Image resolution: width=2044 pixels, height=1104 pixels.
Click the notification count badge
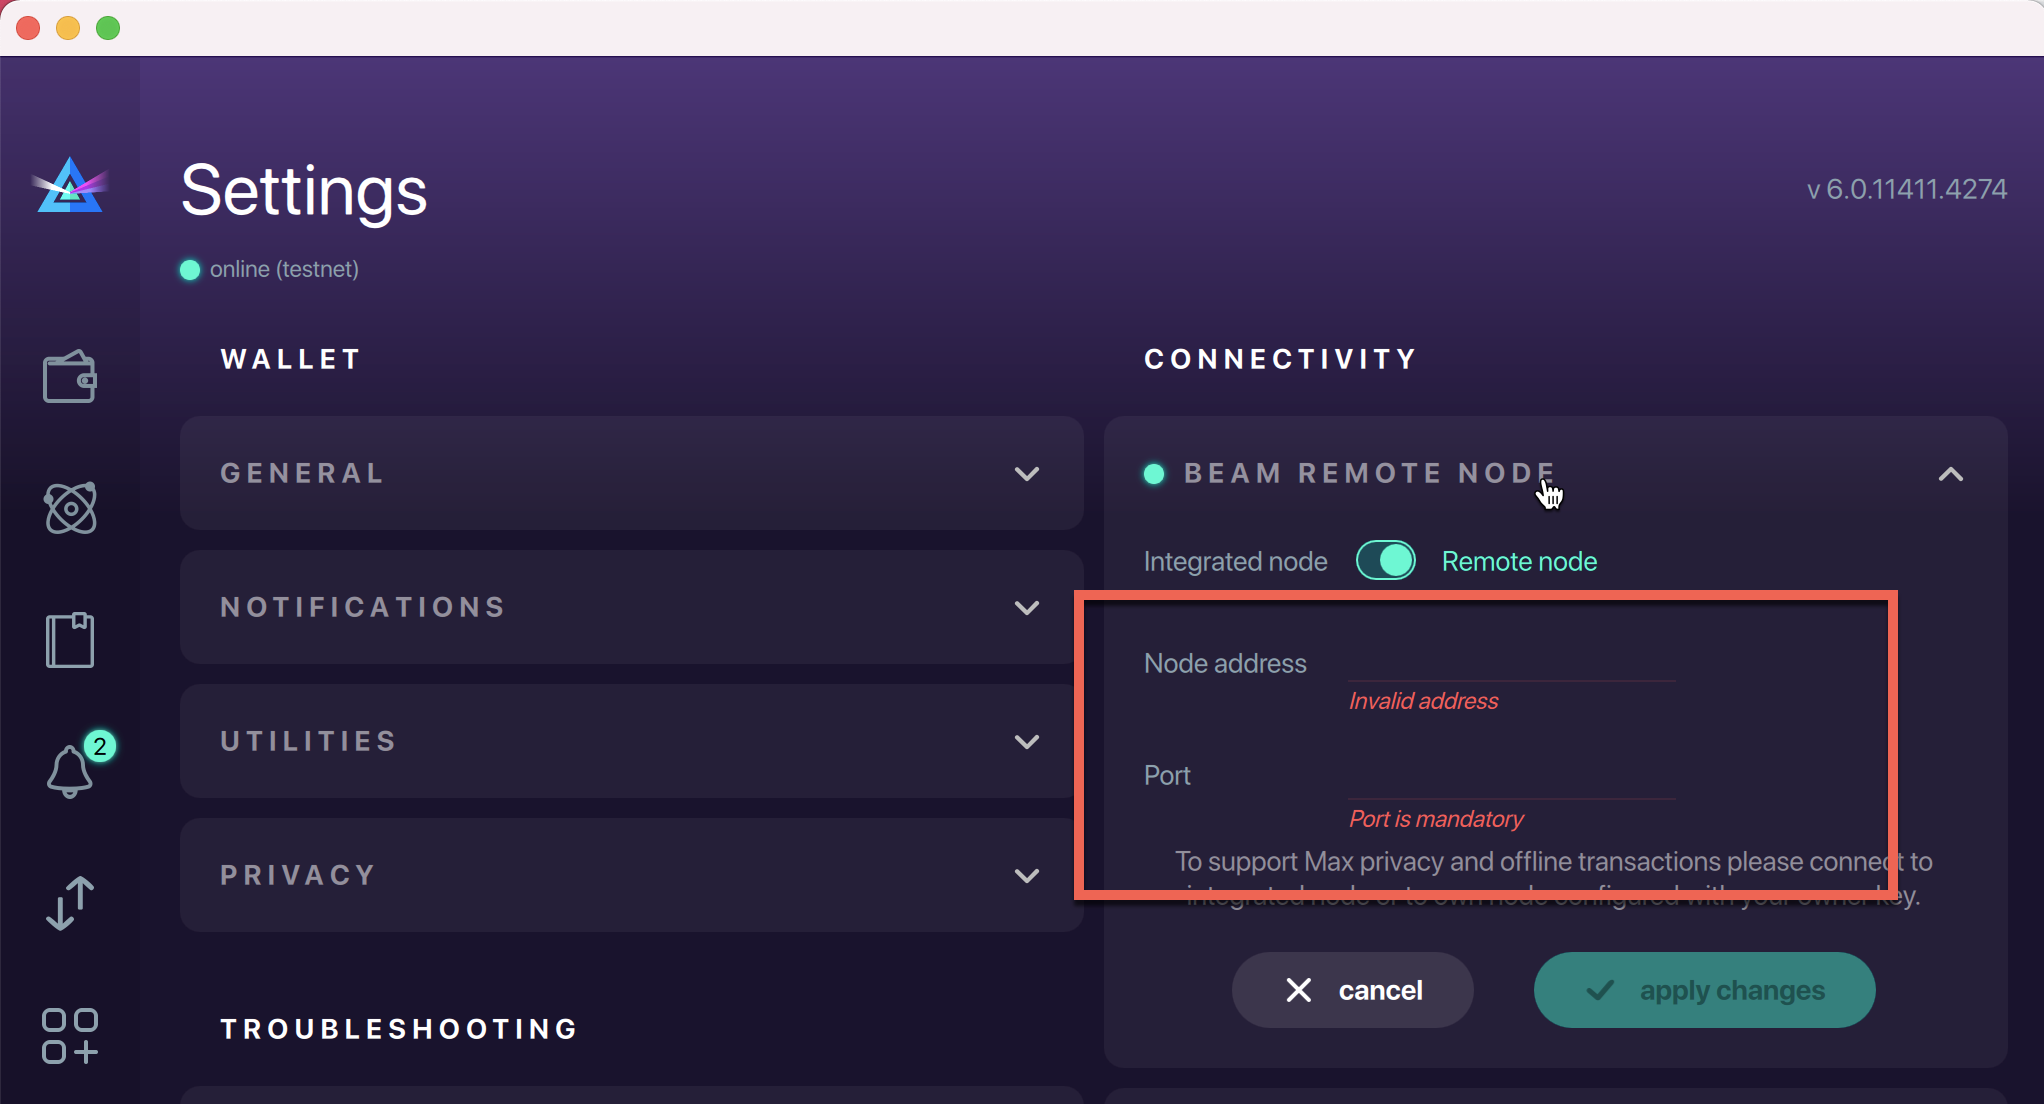coord(99,744)
